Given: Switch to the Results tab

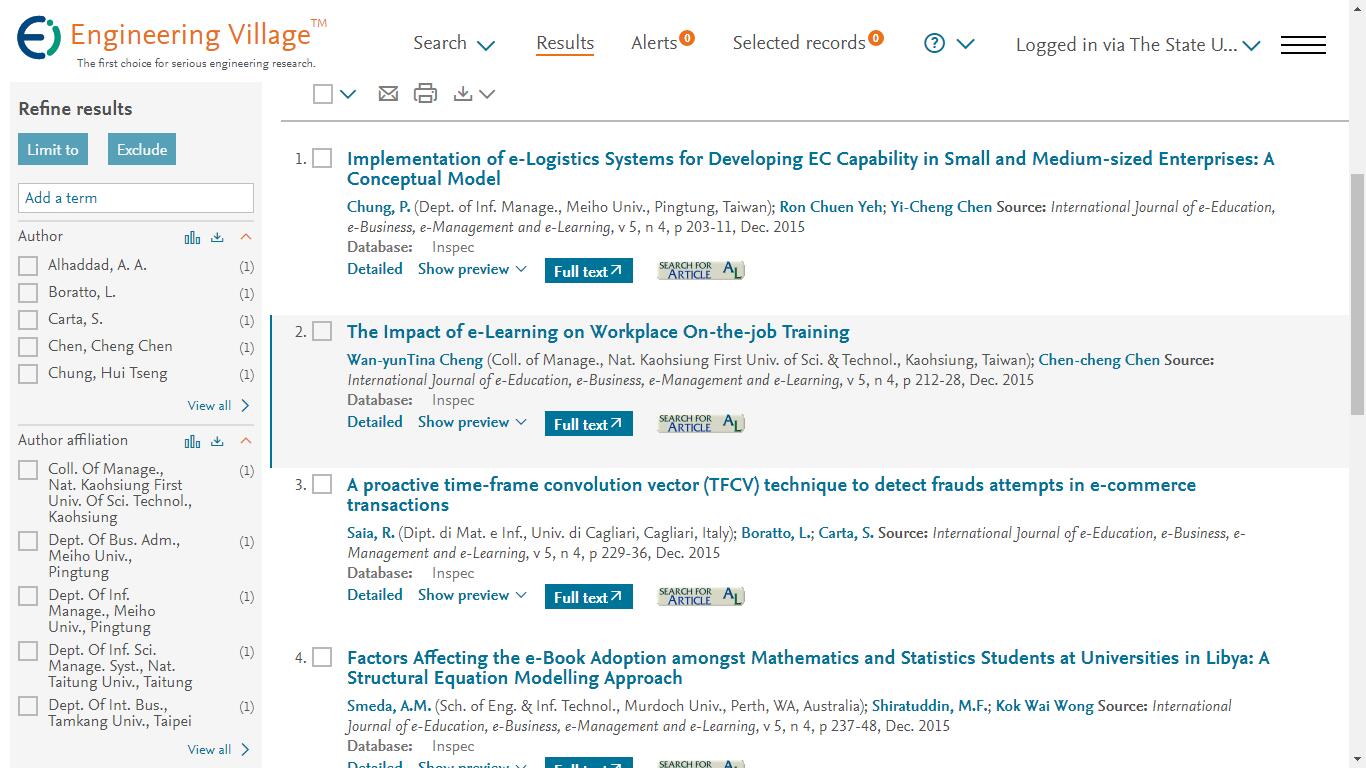Looking at the screenshot, I should point(565,43).
